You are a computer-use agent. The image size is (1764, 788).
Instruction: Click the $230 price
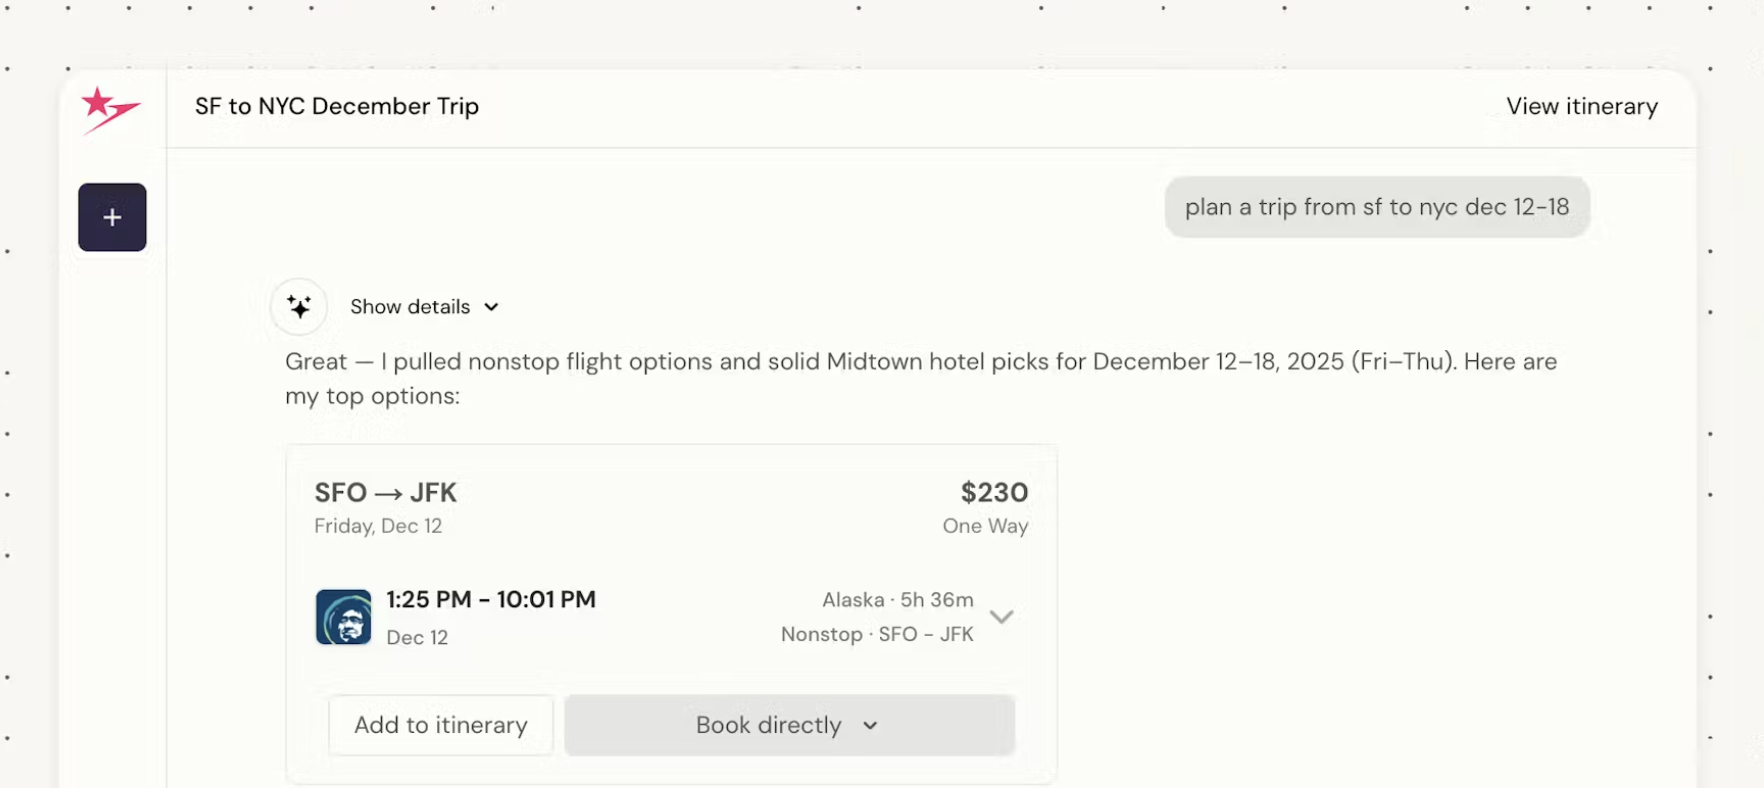(x=993, y=493)
